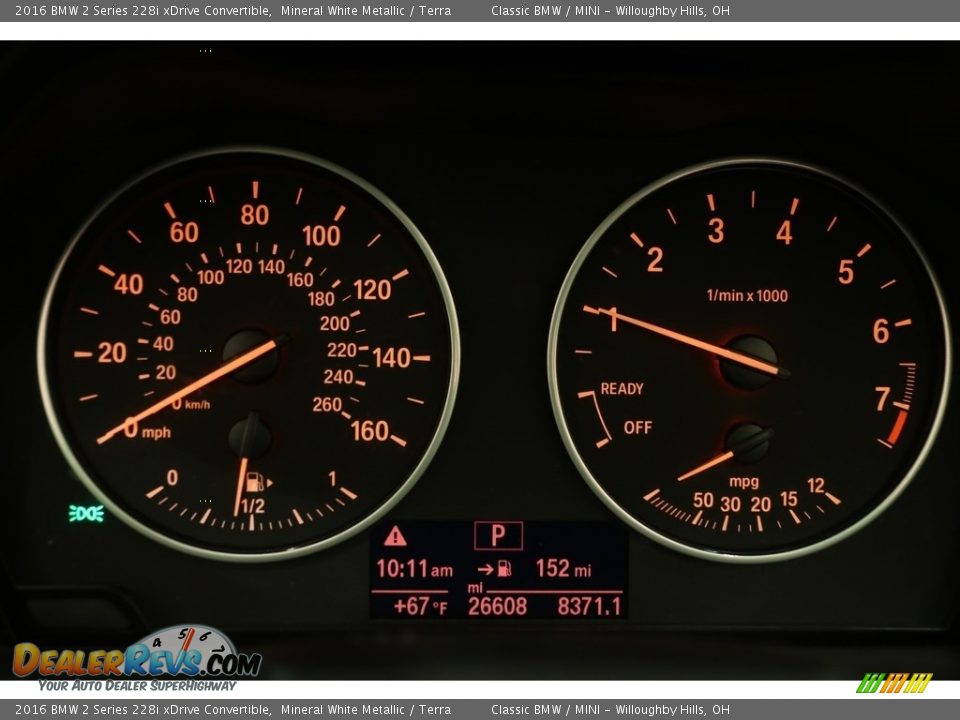Click the 8371.1 trip meter reading
Image resolution: width=960 pixels, height=720 pixels.
(589, 606)
